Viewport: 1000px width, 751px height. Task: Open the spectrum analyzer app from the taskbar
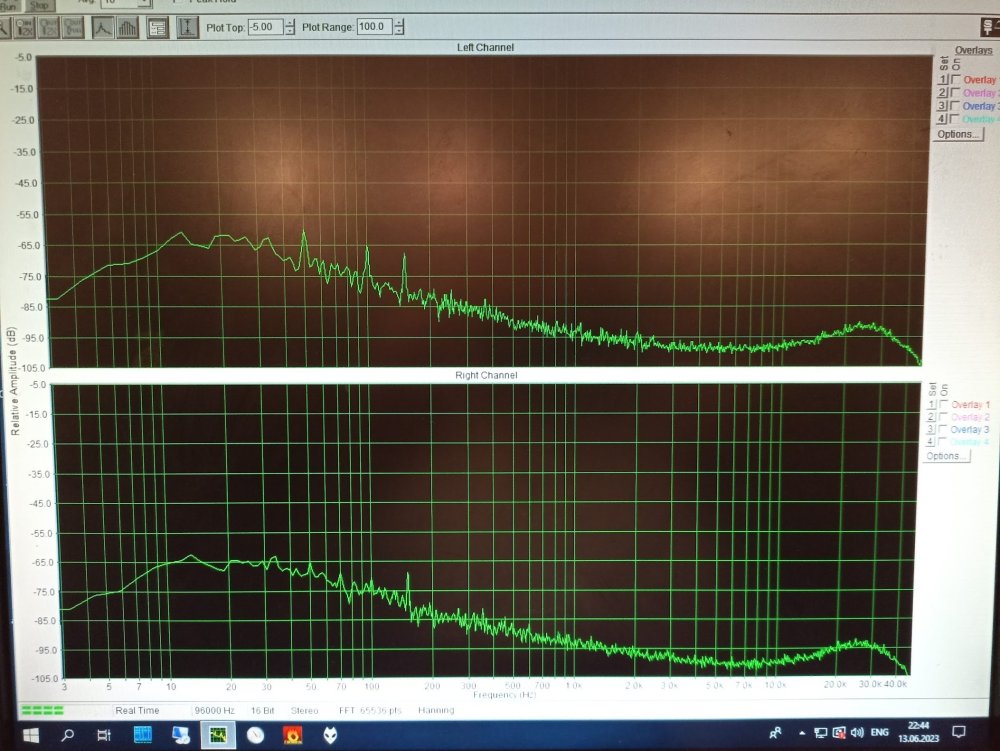(219, 737)
